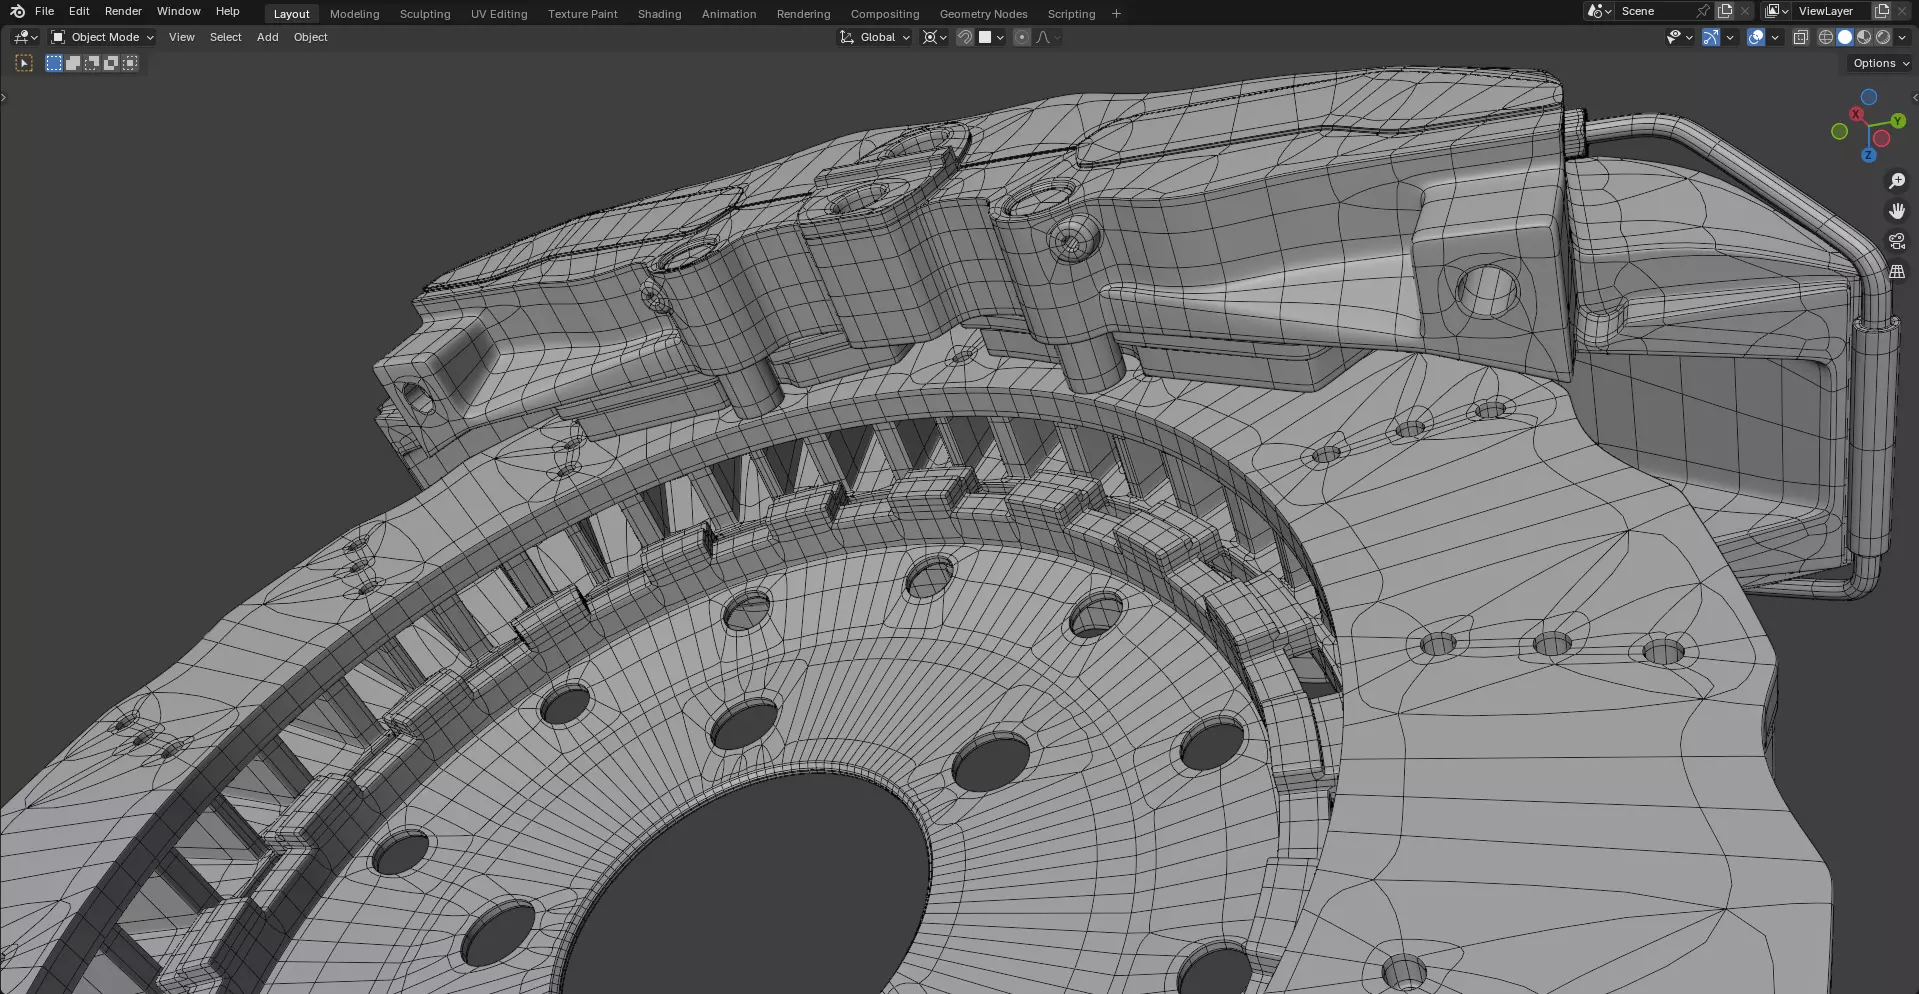Choose the set new selection mode icon
This screenshot has width=1919, height=994.
pyautogui.click(x=54, y=63)
